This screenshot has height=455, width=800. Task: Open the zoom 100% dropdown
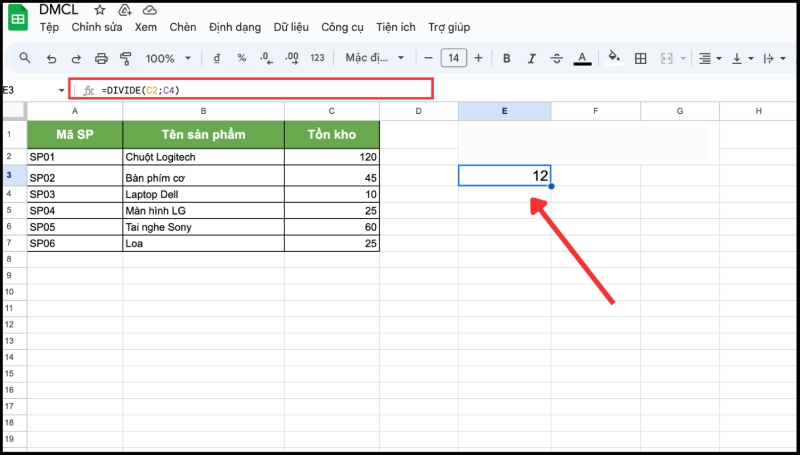166,58
